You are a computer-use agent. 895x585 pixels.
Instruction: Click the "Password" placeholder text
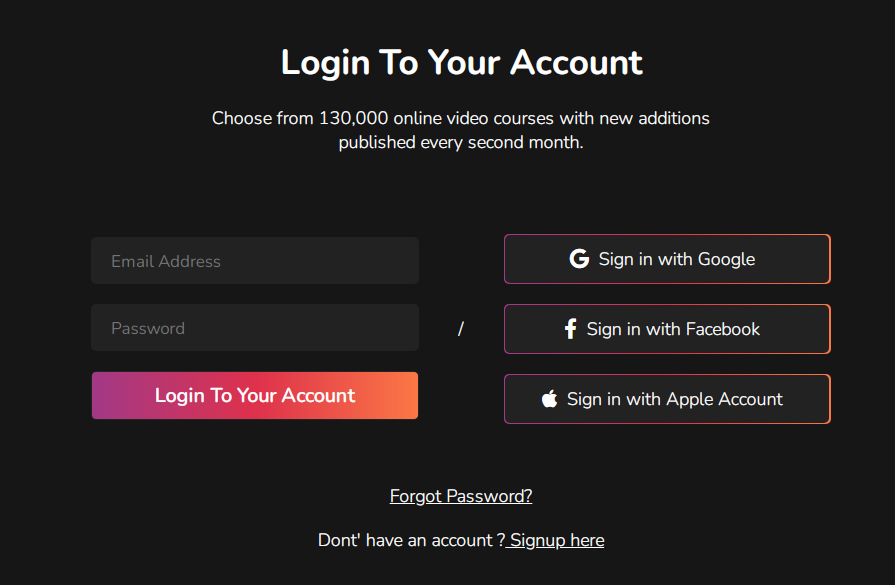[148, 328]
